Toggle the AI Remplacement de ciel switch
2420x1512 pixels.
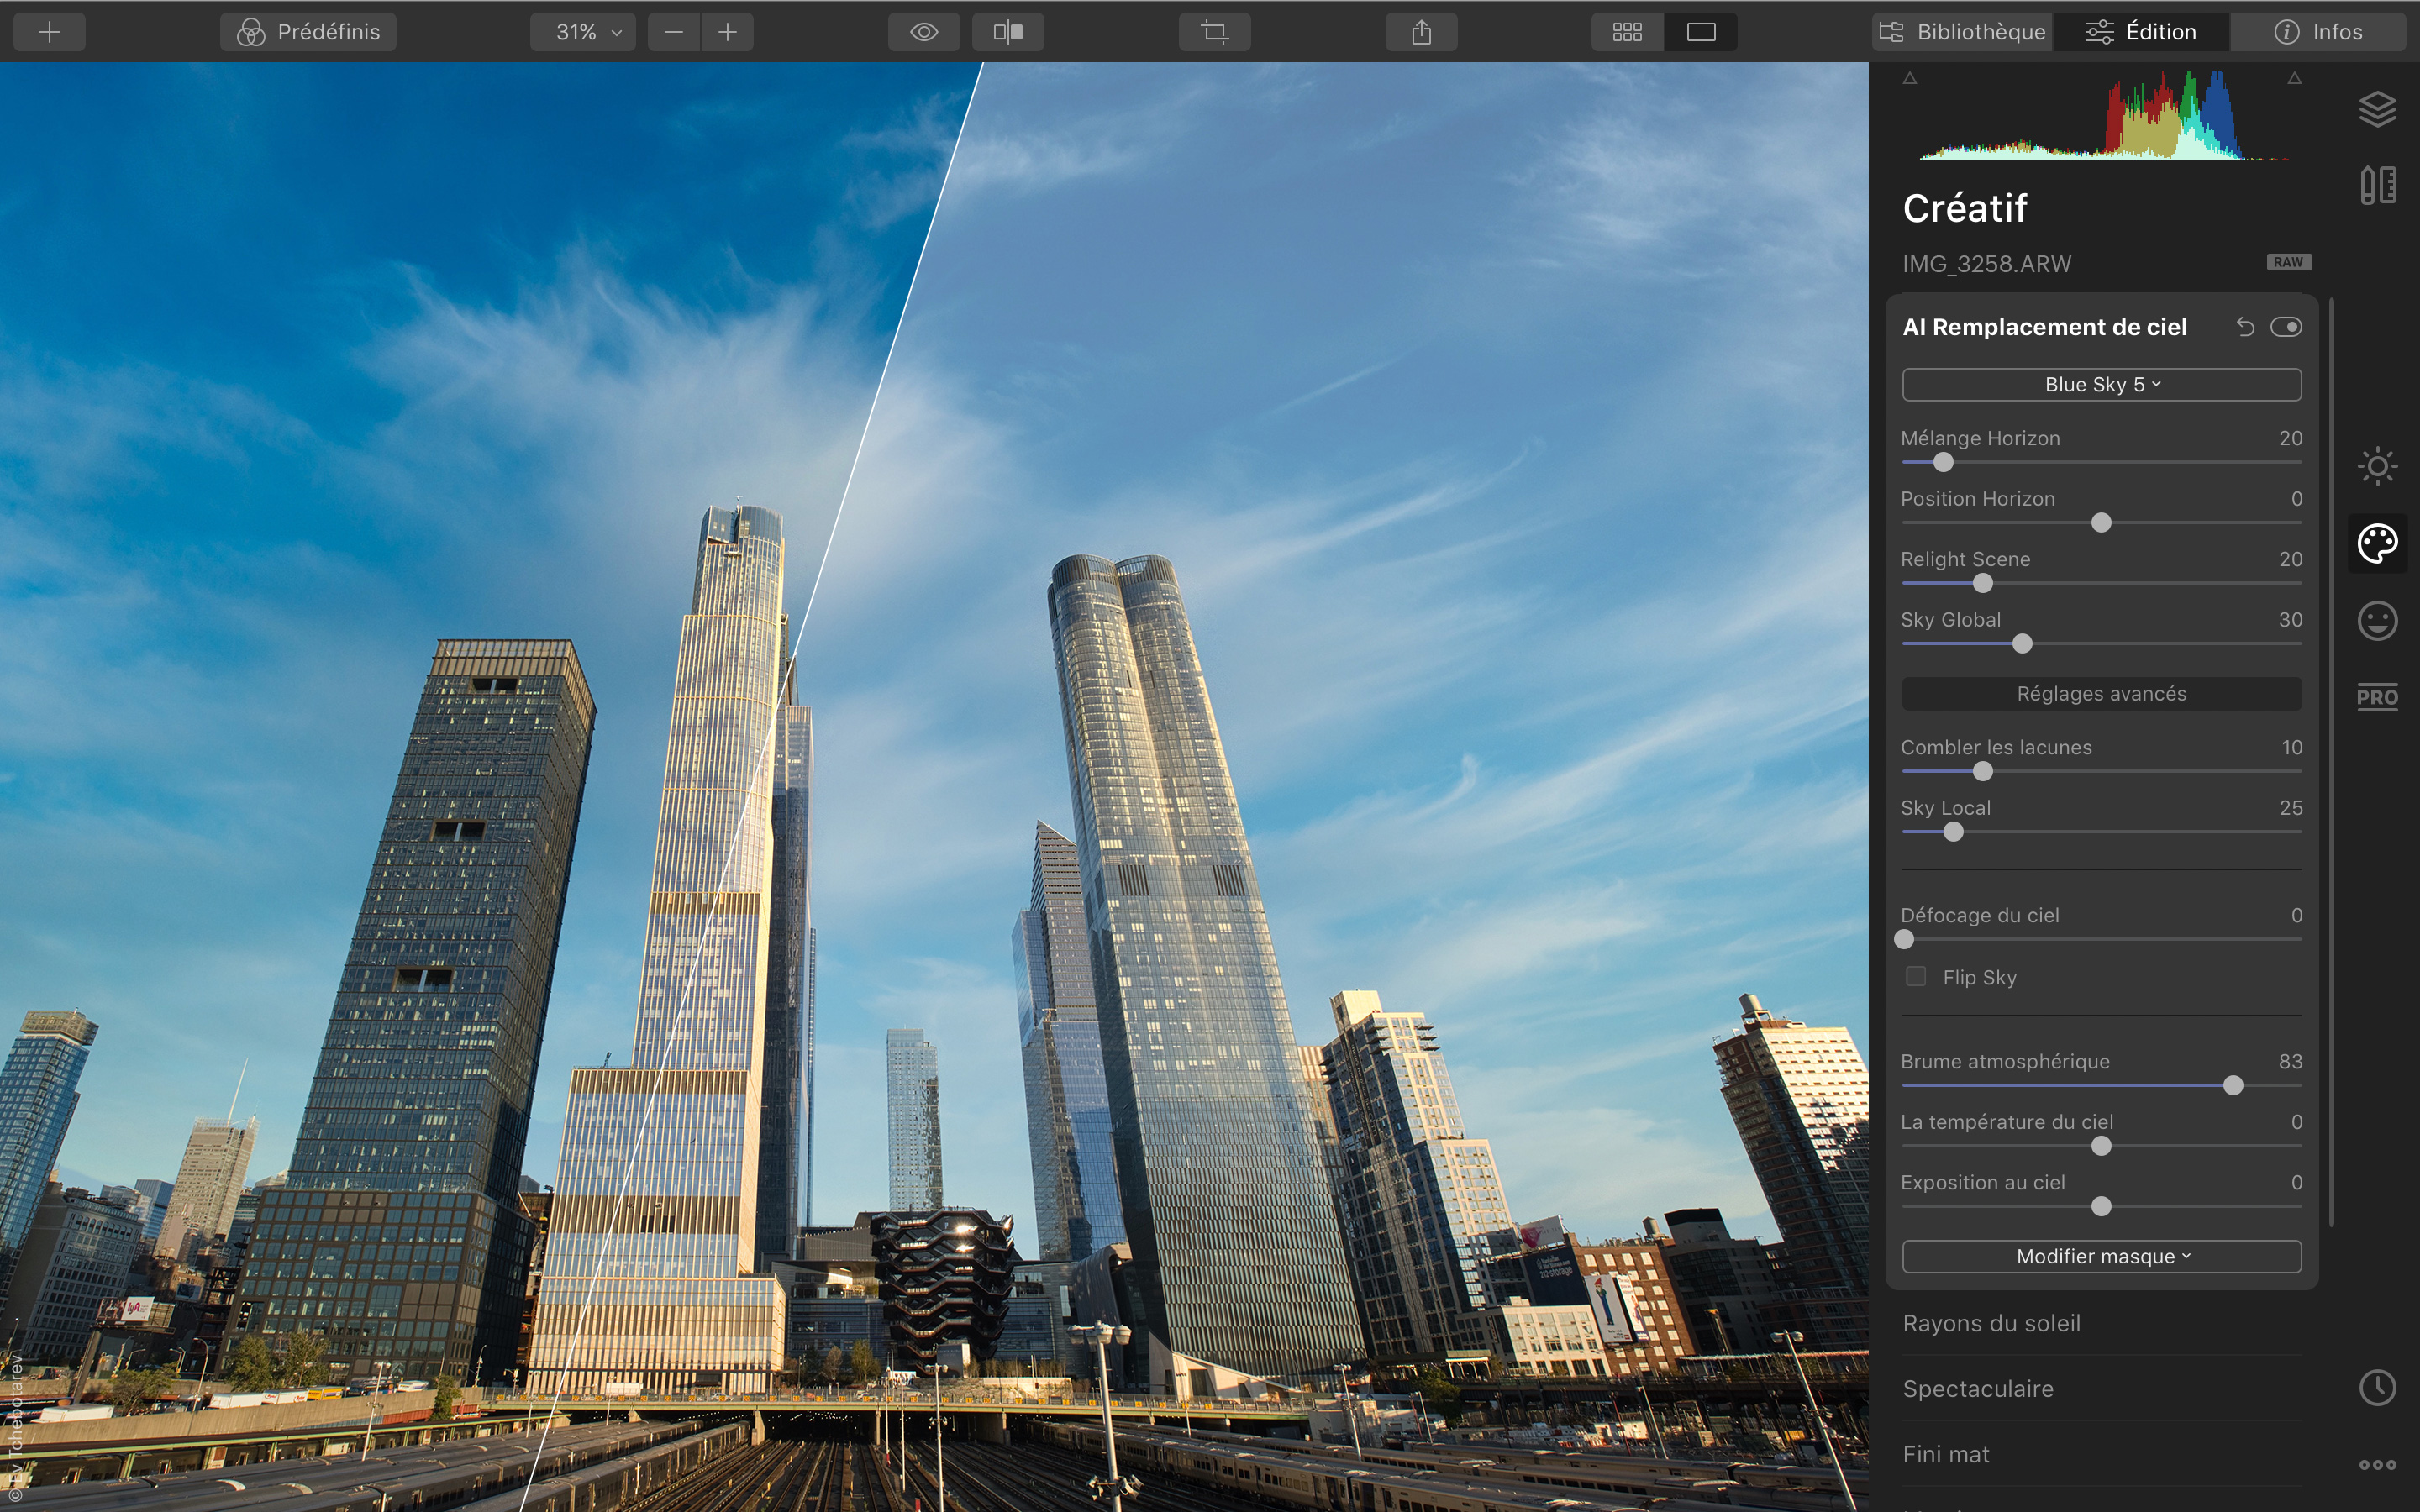pyautogui.click(x=2286, y=327)
